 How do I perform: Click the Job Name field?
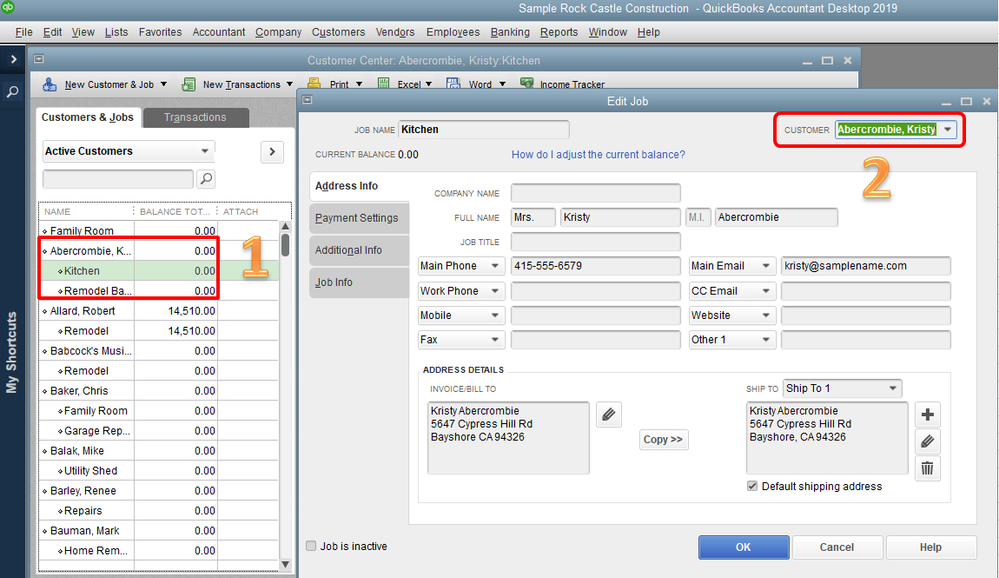[484, 129]
